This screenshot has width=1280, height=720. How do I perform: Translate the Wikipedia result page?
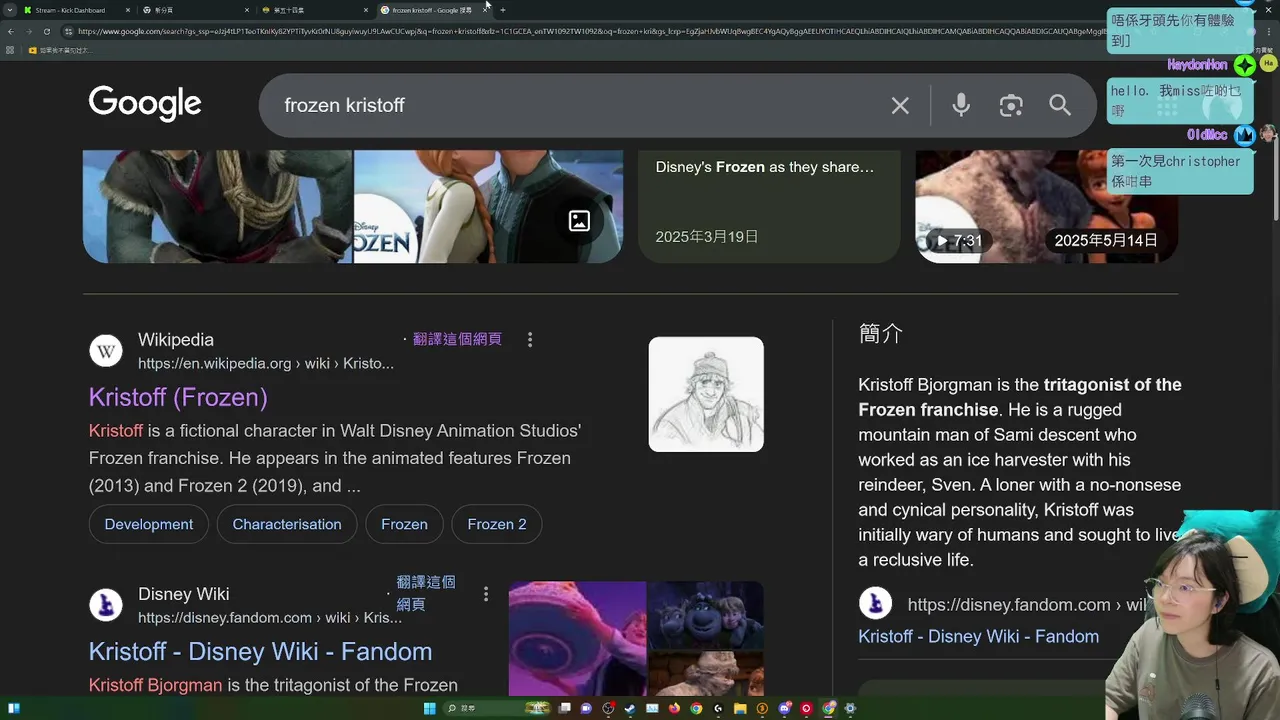pyautogui.click(x=457, y=339)
